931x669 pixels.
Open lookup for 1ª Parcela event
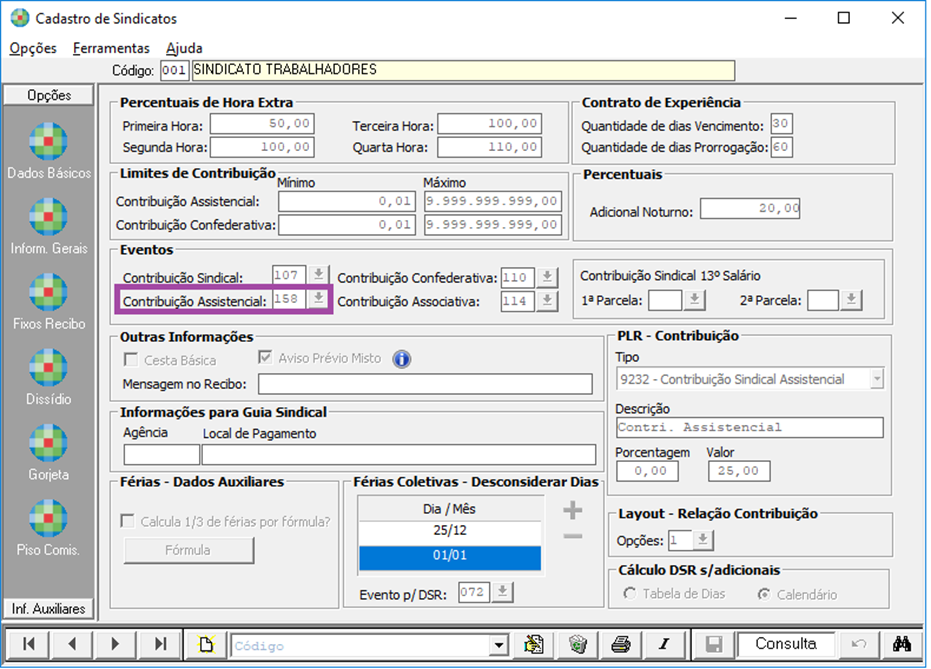pyautogui.click(x=694, y=300)
